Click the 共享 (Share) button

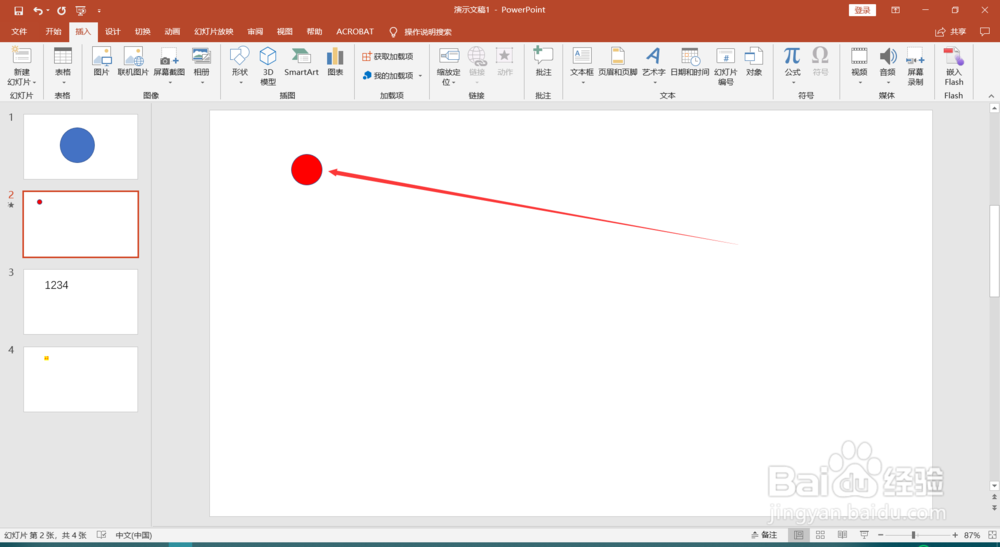[951, 31]
